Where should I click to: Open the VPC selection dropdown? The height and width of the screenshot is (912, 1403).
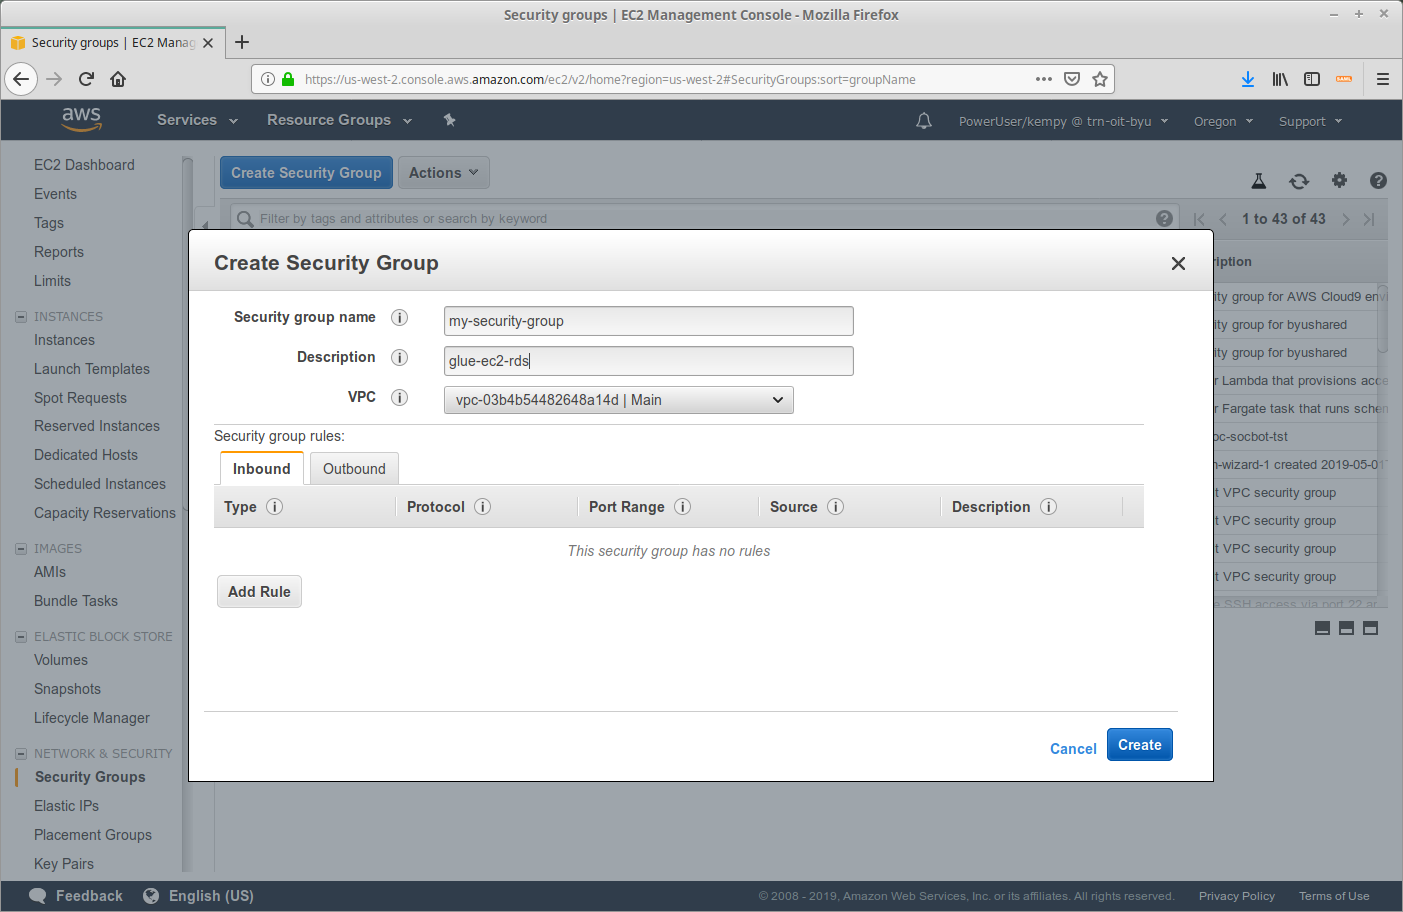619,400
